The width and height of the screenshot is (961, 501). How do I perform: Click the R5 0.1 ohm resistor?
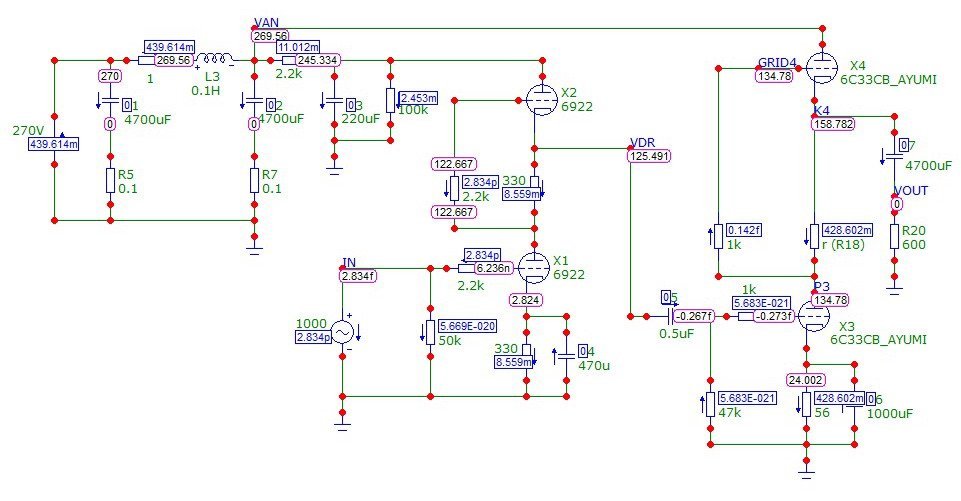pyautogui.click(x=109, y=181)
